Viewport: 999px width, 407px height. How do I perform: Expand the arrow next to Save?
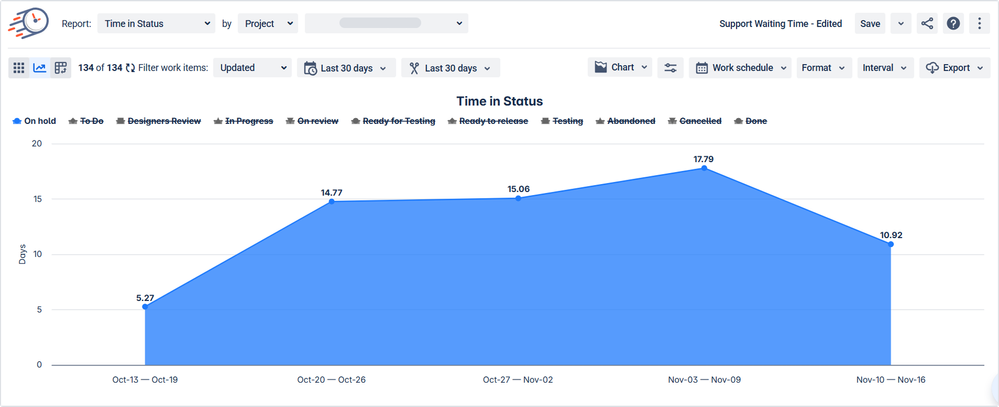(x=900, y=24)
